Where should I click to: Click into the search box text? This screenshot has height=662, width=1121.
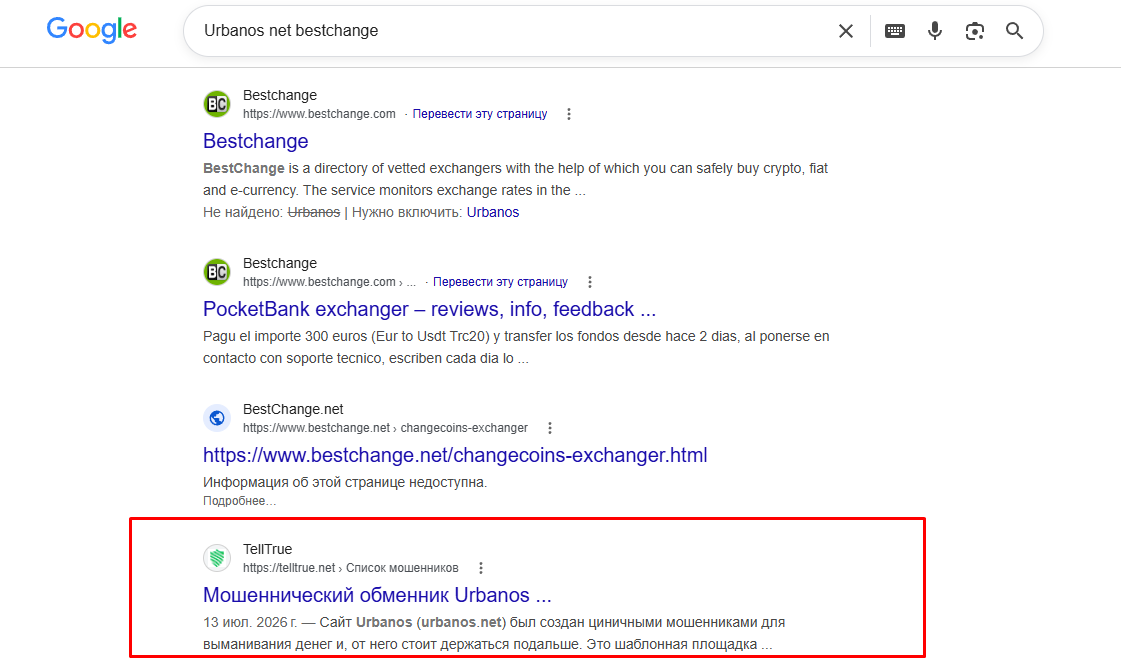tap(291, 31)
